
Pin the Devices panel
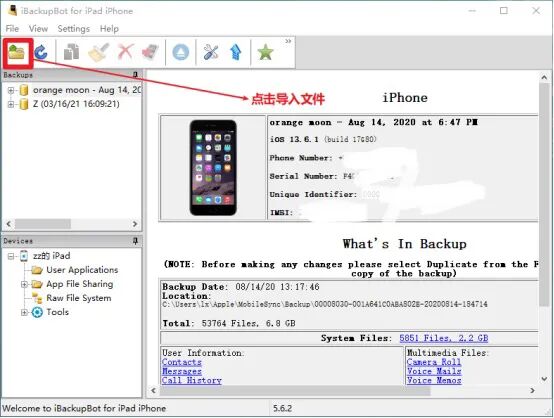coord(135,241)
